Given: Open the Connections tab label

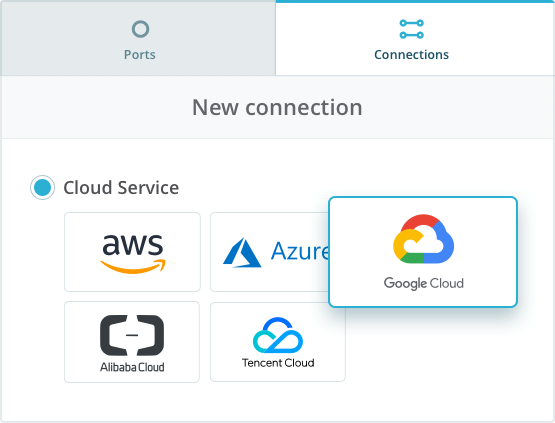Looking at the screenshot, I should click(411, 55).
